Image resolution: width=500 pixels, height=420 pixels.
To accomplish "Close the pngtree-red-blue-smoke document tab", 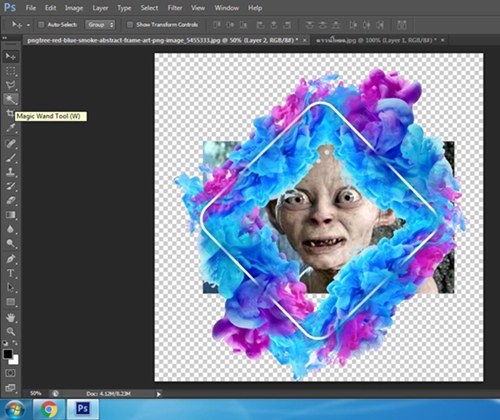I will (305, 40).
